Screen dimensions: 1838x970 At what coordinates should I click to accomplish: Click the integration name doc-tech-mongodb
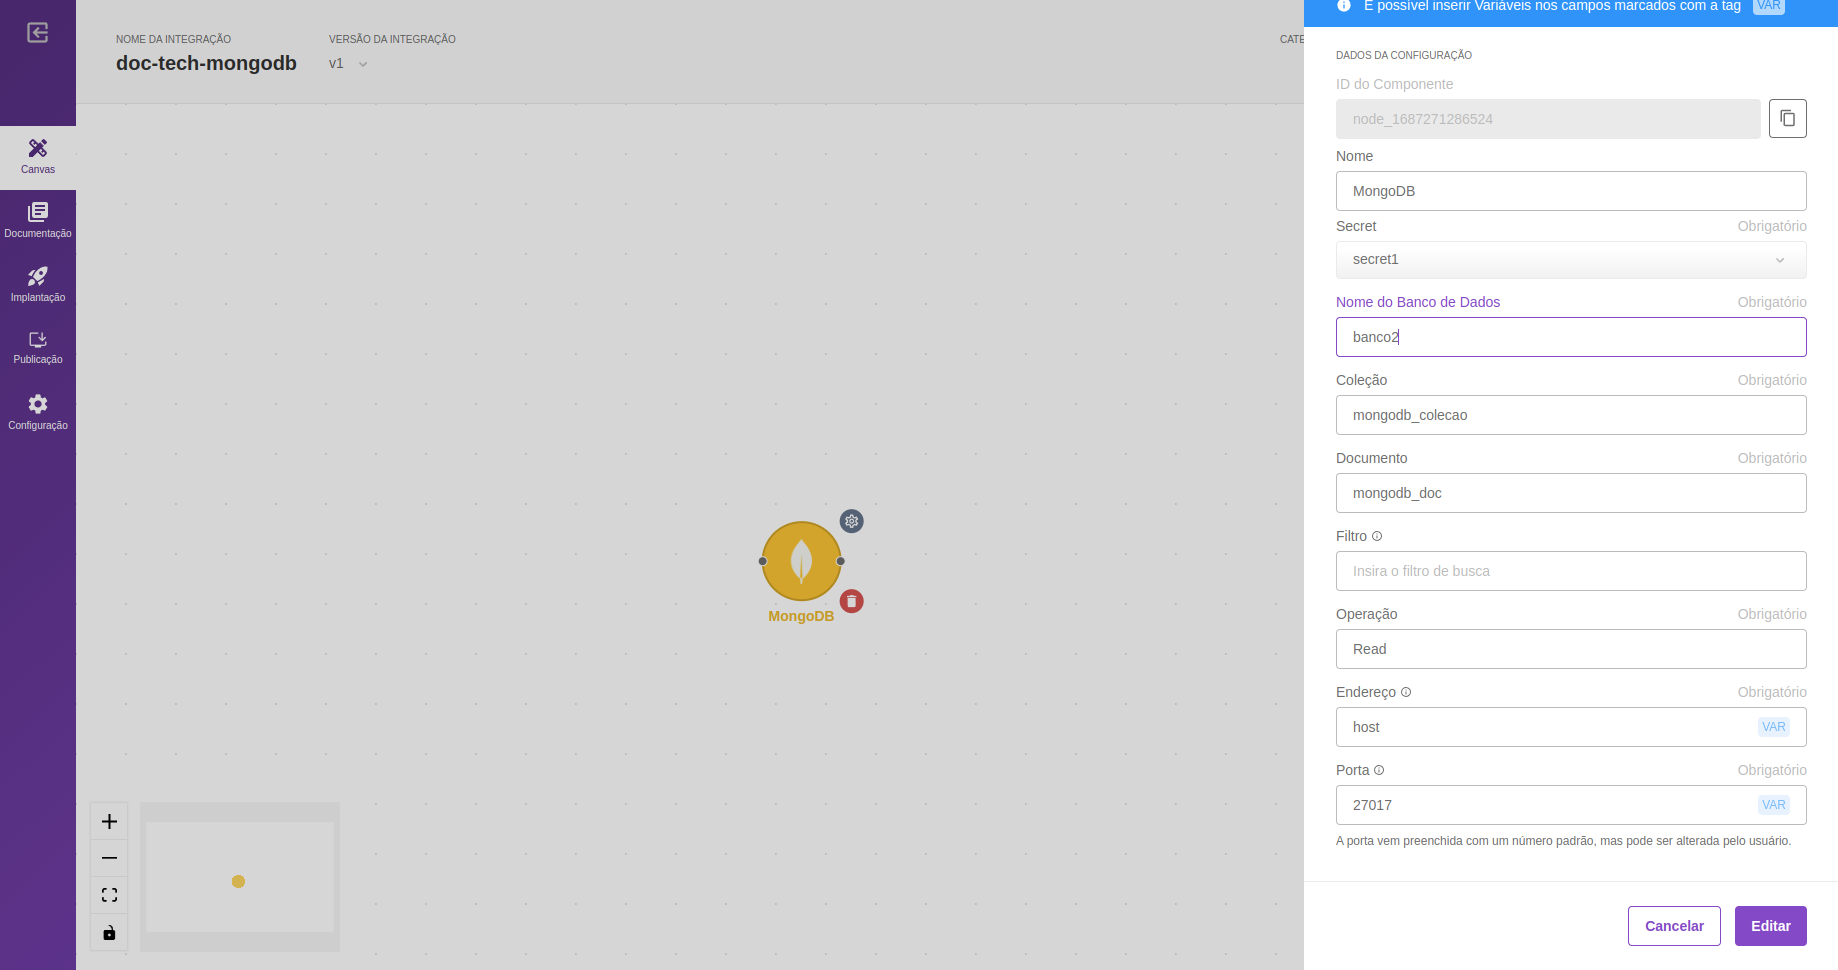(x=206, y=63)
